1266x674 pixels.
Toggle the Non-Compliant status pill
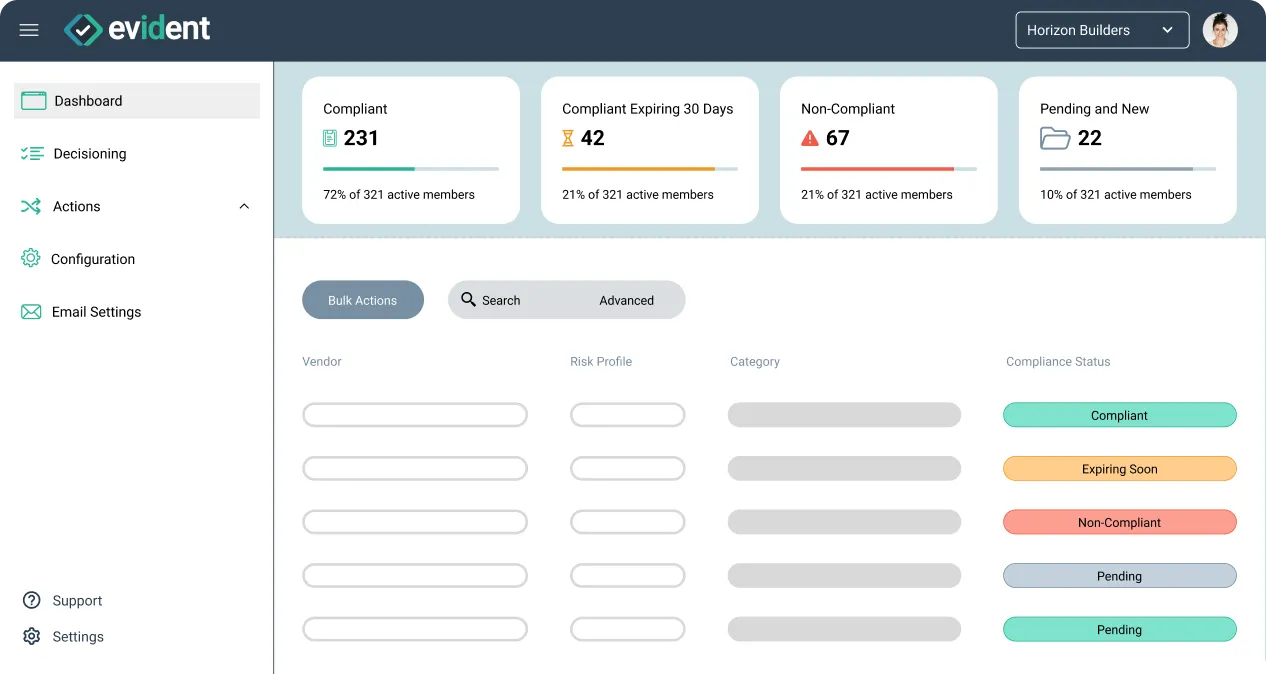pyautogui.click(x=1119, y=522)
